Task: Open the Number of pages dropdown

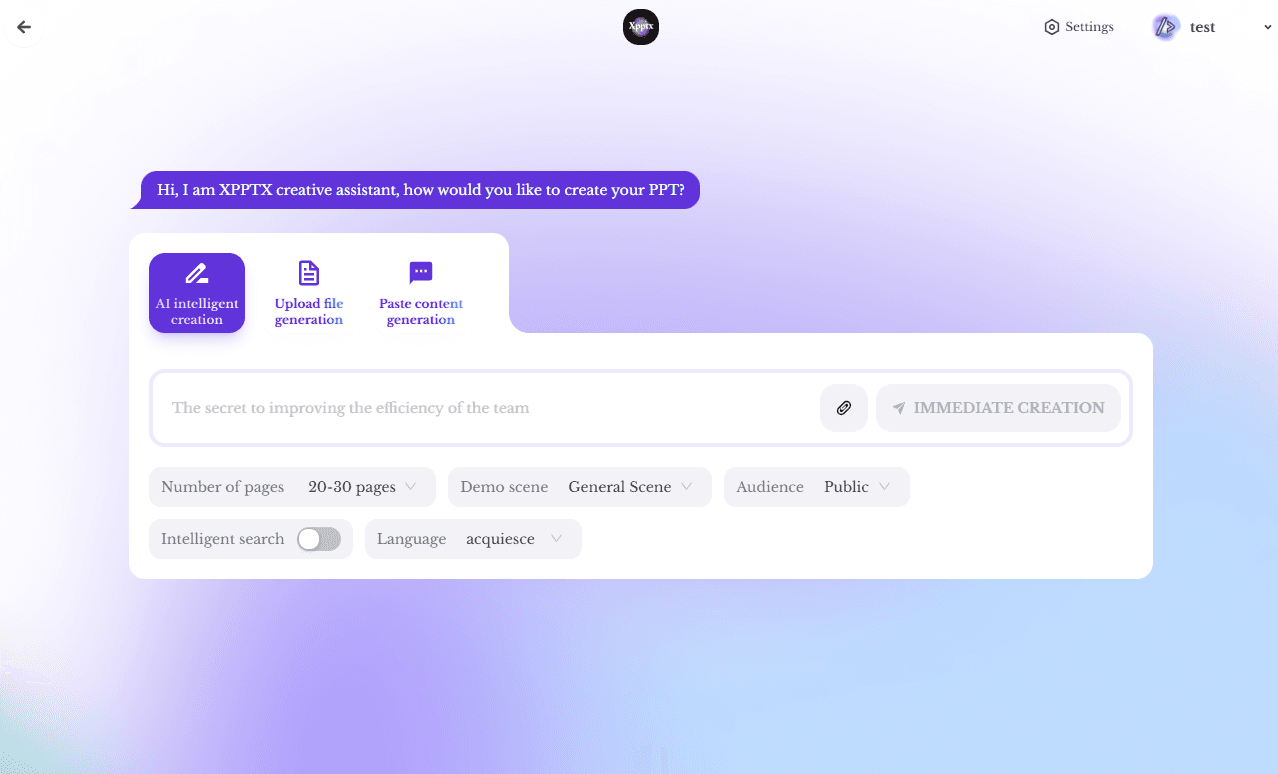Action: pyautogui.click(x=364, y=487)
